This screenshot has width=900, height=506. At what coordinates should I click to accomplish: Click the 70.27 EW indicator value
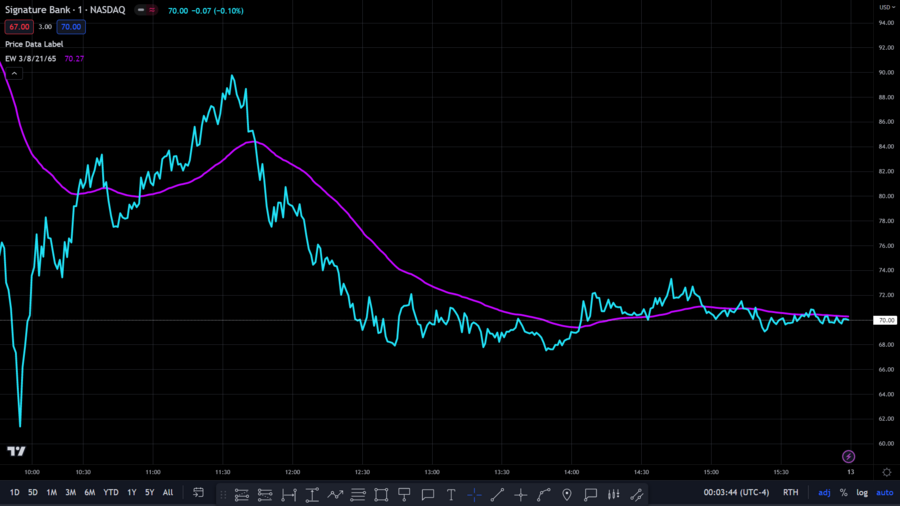[74, 59]
